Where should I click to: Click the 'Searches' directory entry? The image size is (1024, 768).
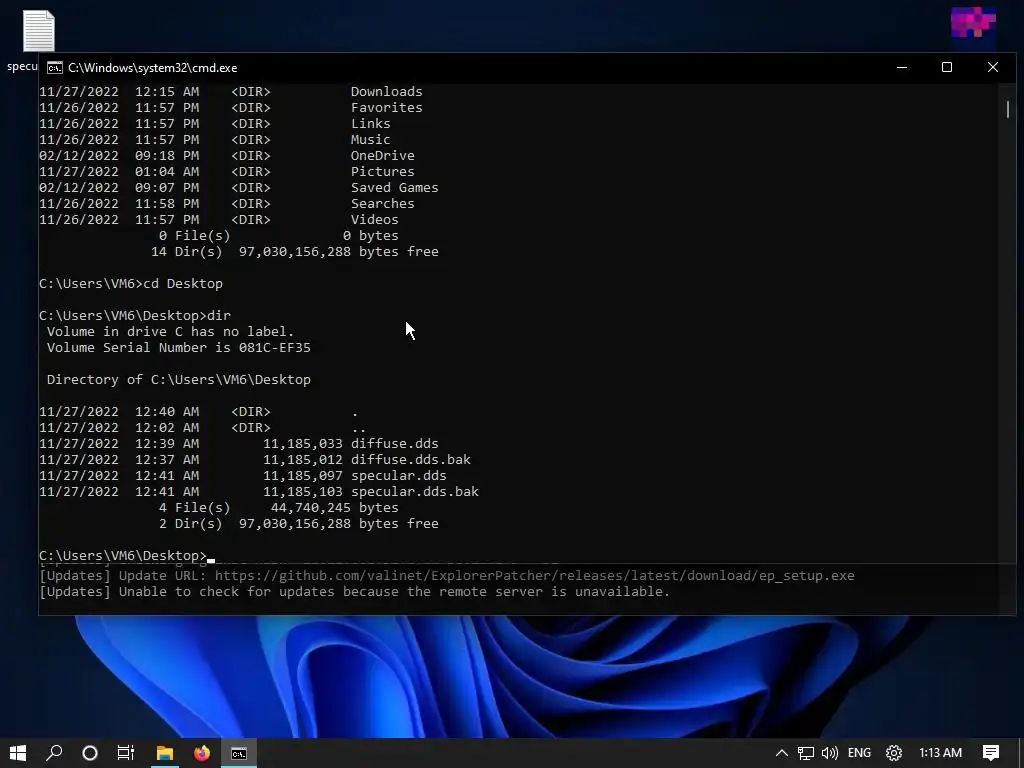pyautogui.click(x=383, y=204)
